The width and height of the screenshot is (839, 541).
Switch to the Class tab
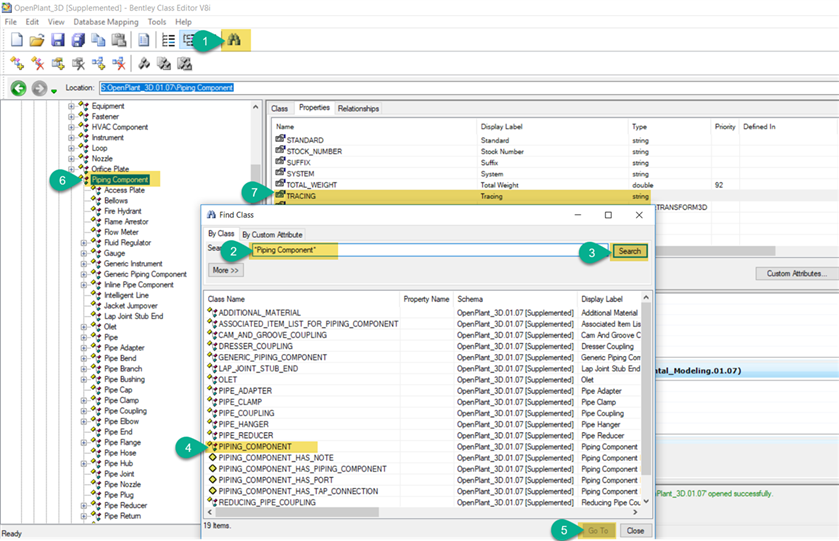pyautogui.click(x=279, y=109)
